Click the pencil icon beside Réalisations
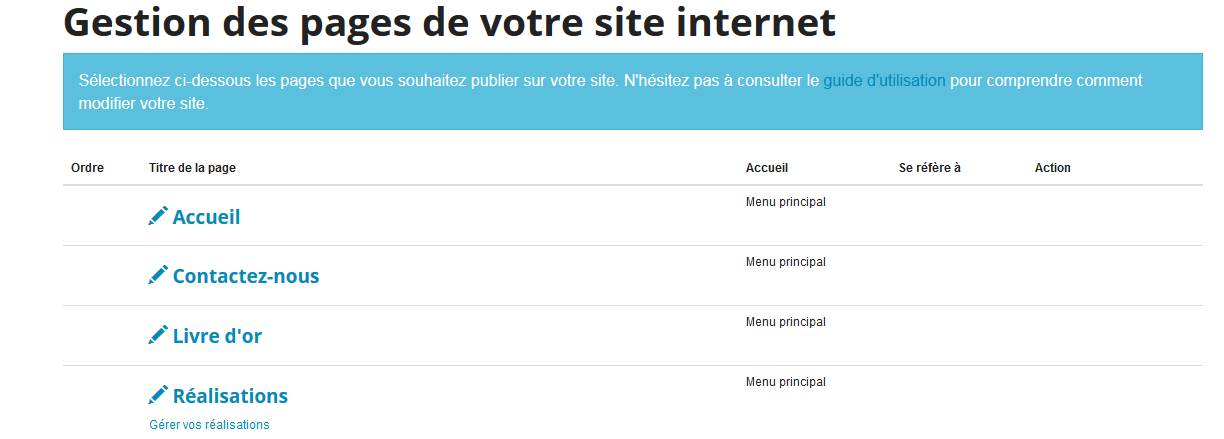Image resolution: width=1224 pixels, height=439 pixels. pos(158,396)
